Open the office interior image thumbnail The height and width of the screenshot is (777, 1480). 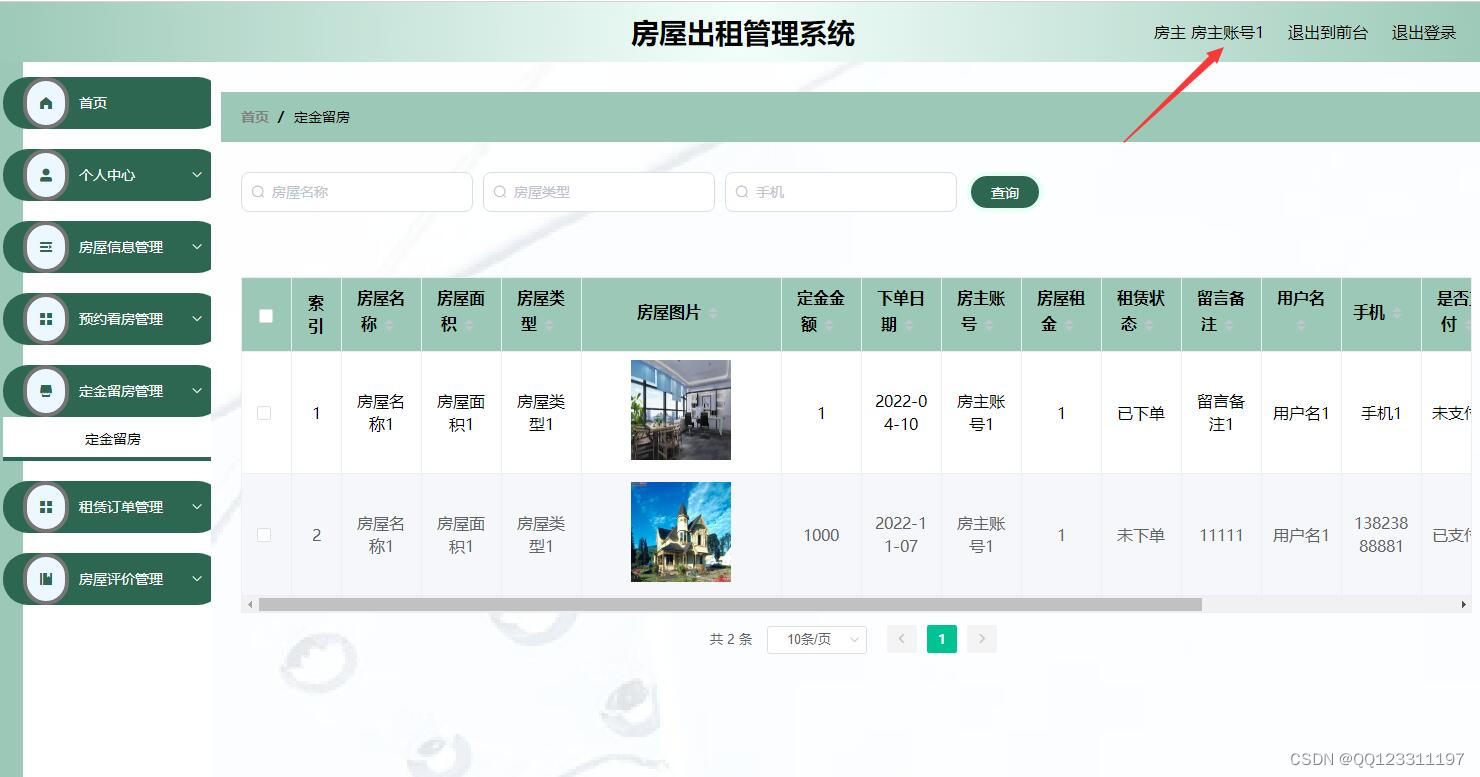pos(681,410)
